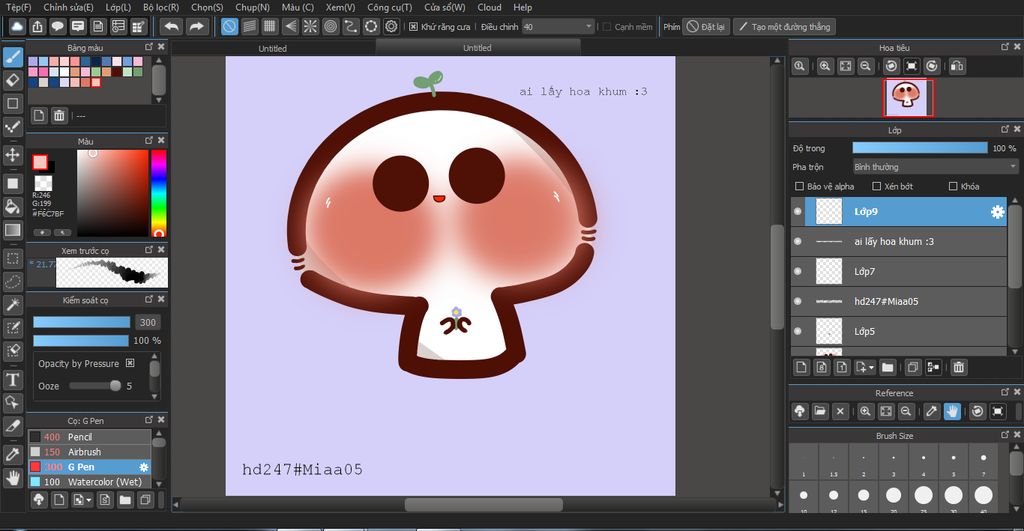Activate the hand tool in Reference panel
This screenshot has height=531, width=1024.
pos(952,411)
